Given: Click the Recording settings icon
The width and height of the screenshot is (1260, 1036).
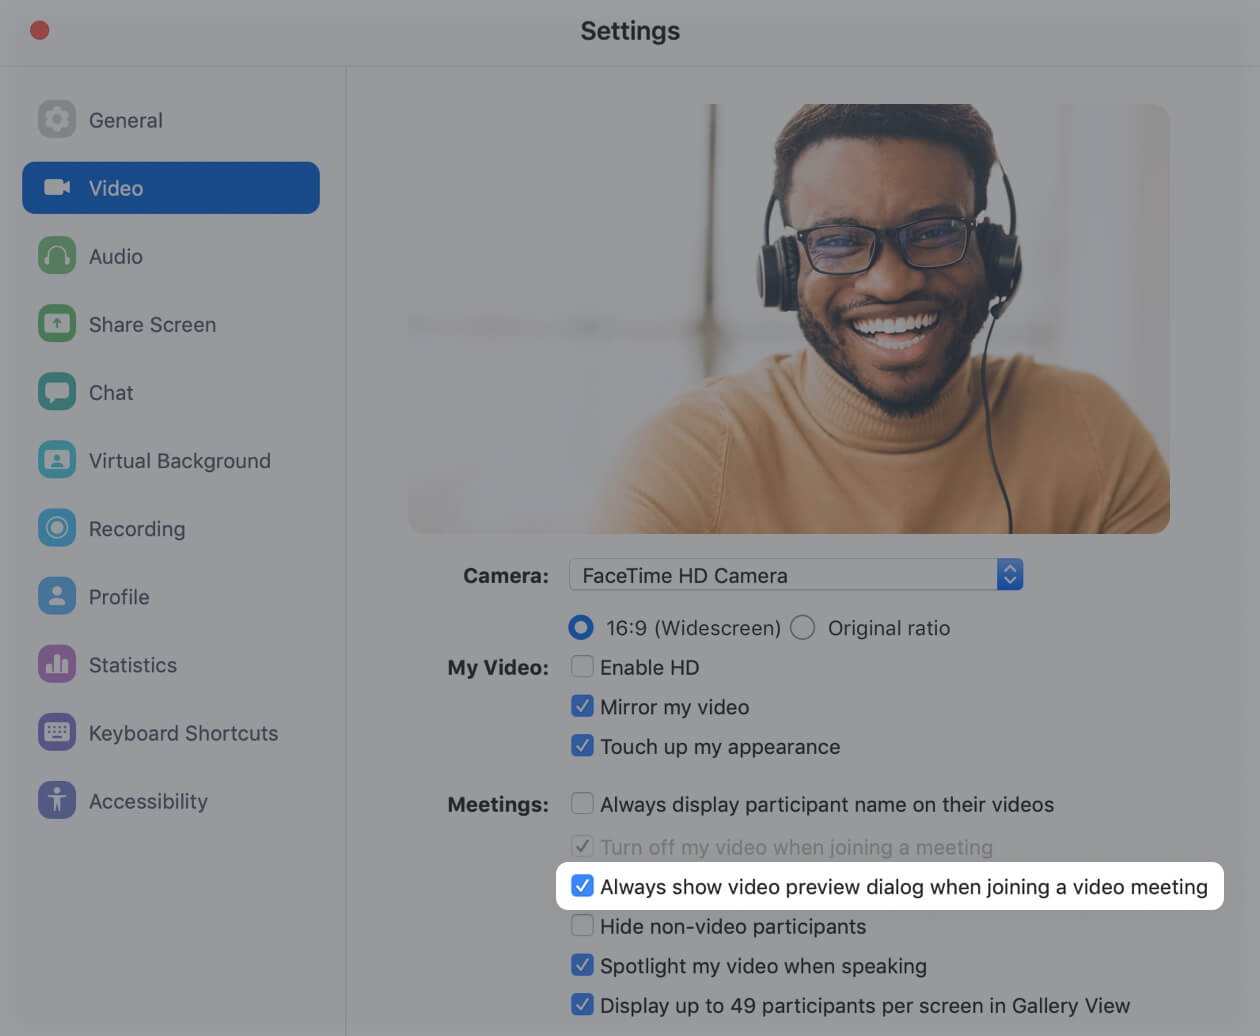Looking at the screenshot, I should [57, 528].
